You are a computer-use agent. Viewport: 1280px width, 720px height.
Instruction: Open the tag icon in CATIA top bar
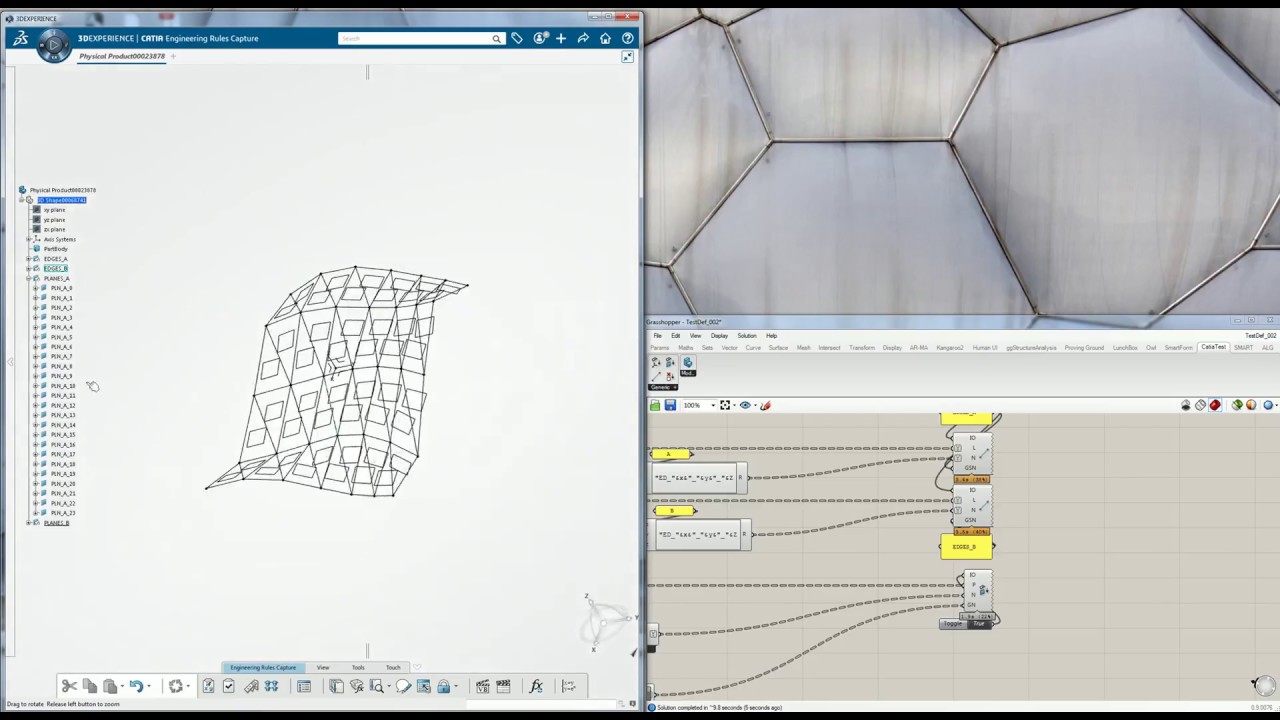point(517,38)
